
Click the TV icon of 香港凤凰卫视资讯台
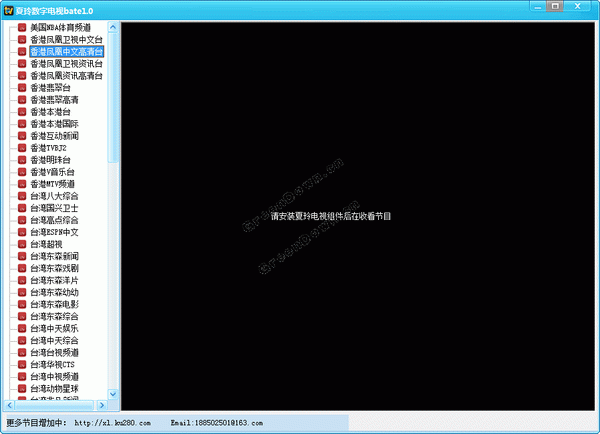click(22, 64)
